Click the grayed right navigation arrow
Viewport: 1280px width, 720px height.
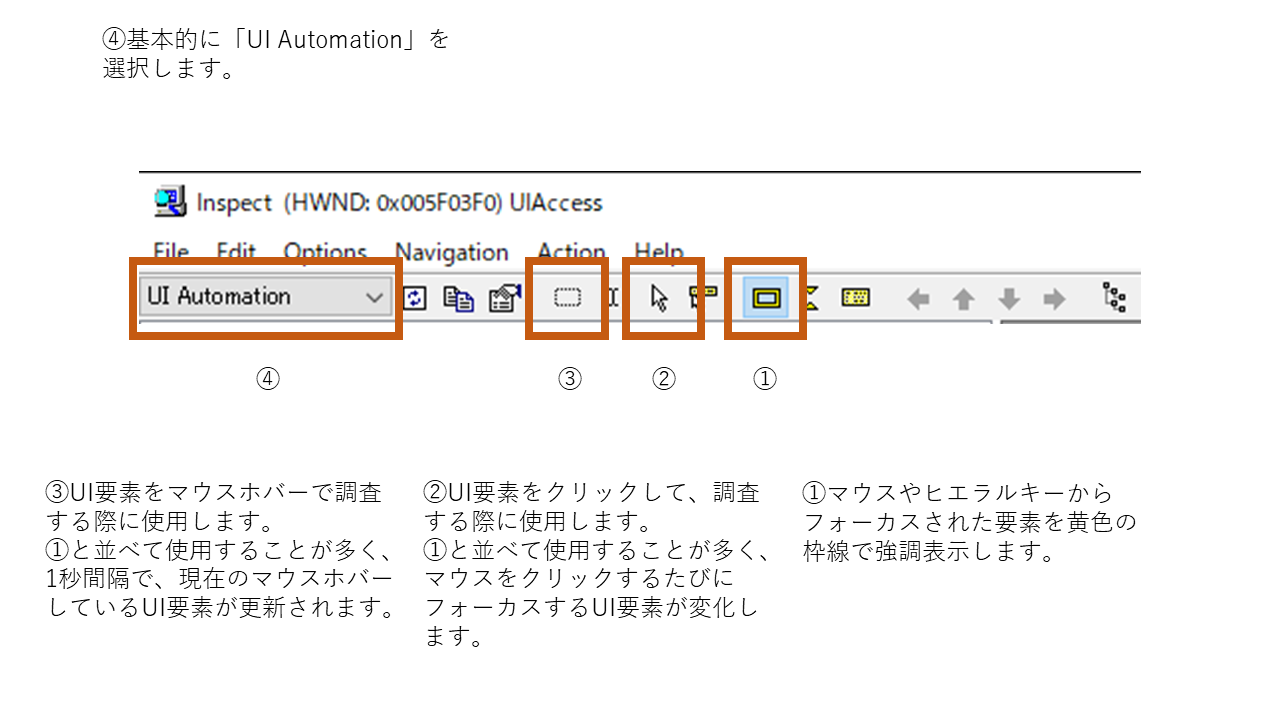[1054, 299]
